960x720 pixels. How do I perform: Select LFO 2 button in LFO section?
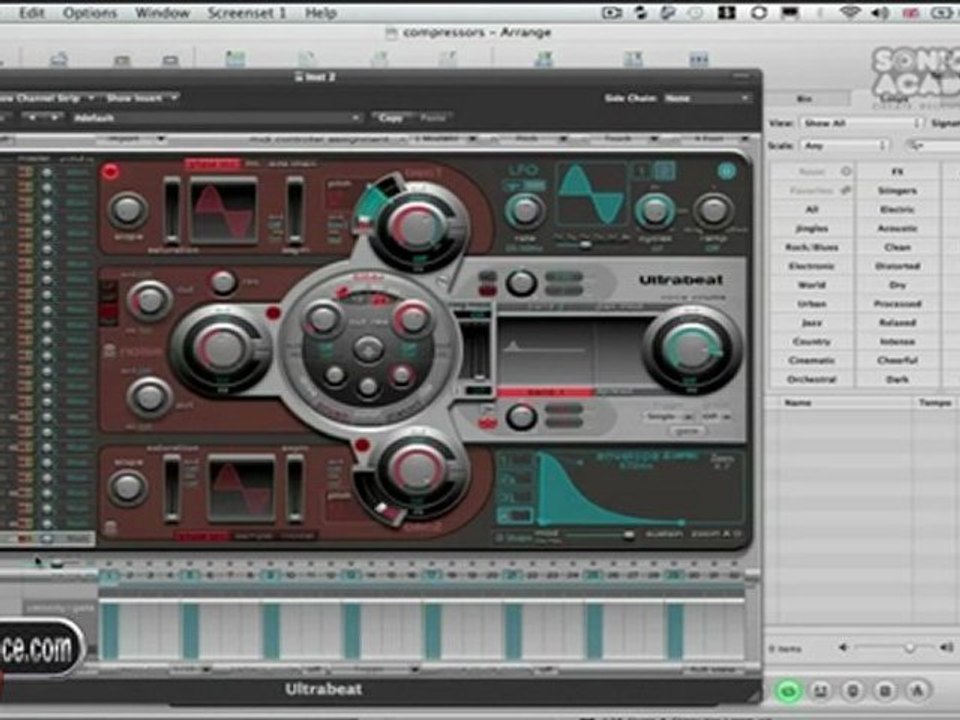[x=666, y=171]
